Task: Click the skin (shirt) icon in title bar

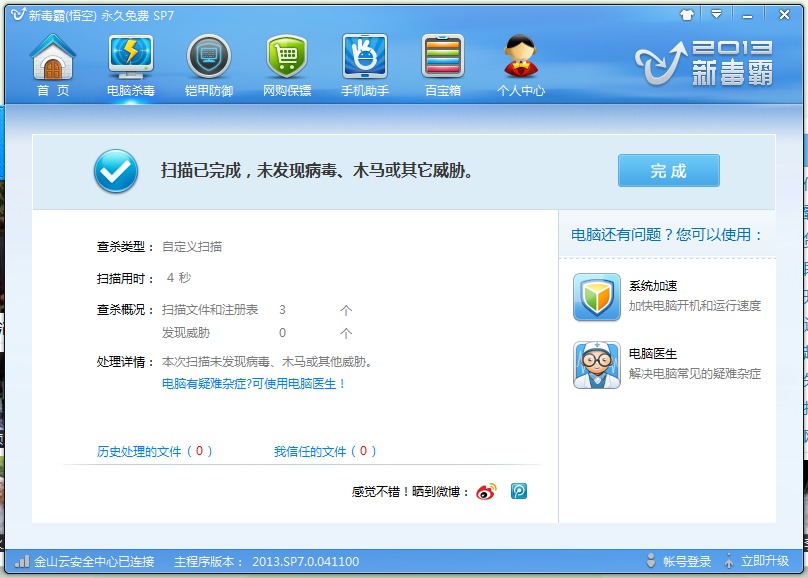Action: click(687, 15)
